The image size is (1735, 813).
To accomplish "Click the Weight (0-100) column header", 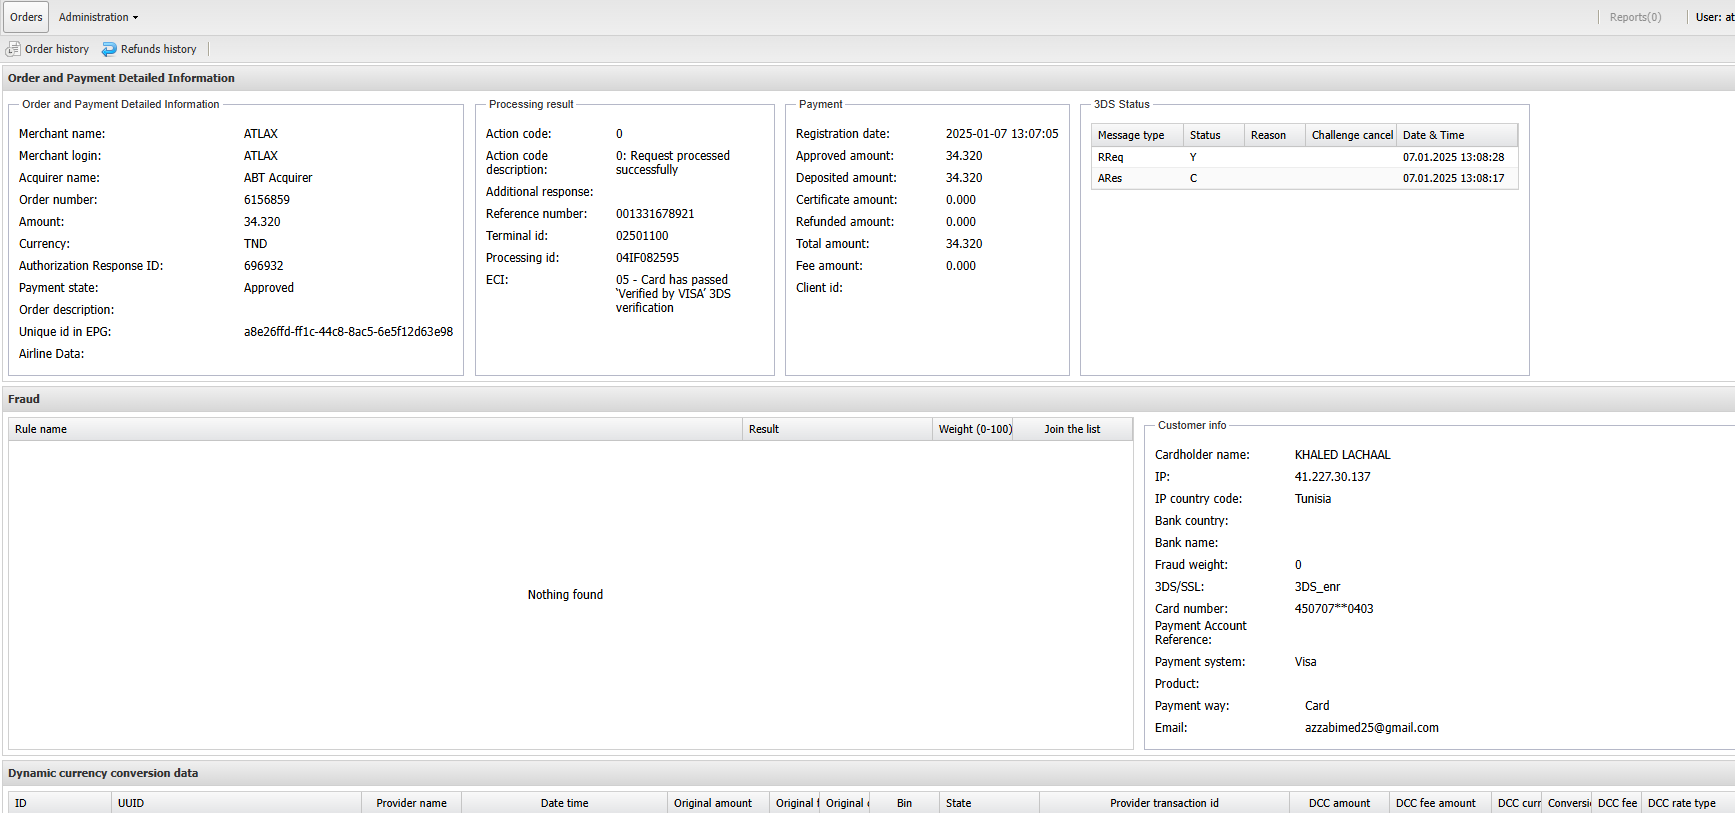I will click(974, 429).
